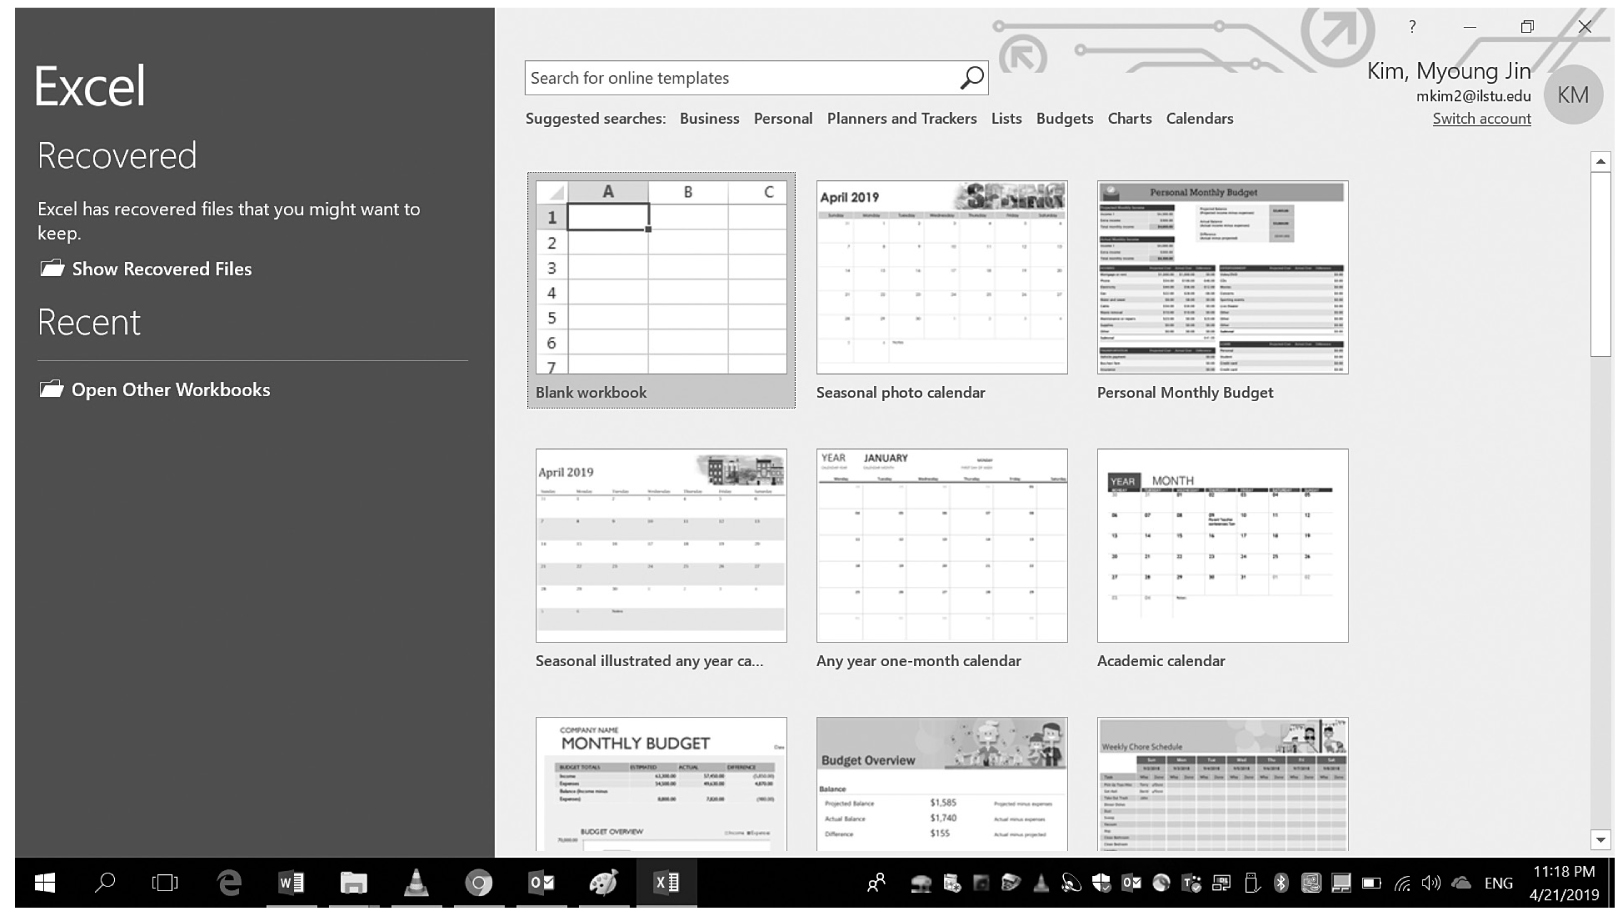Launch Microsoft Edge from the taskbar
This screenshot has width=1623, height=912.
tap(229, 883)
